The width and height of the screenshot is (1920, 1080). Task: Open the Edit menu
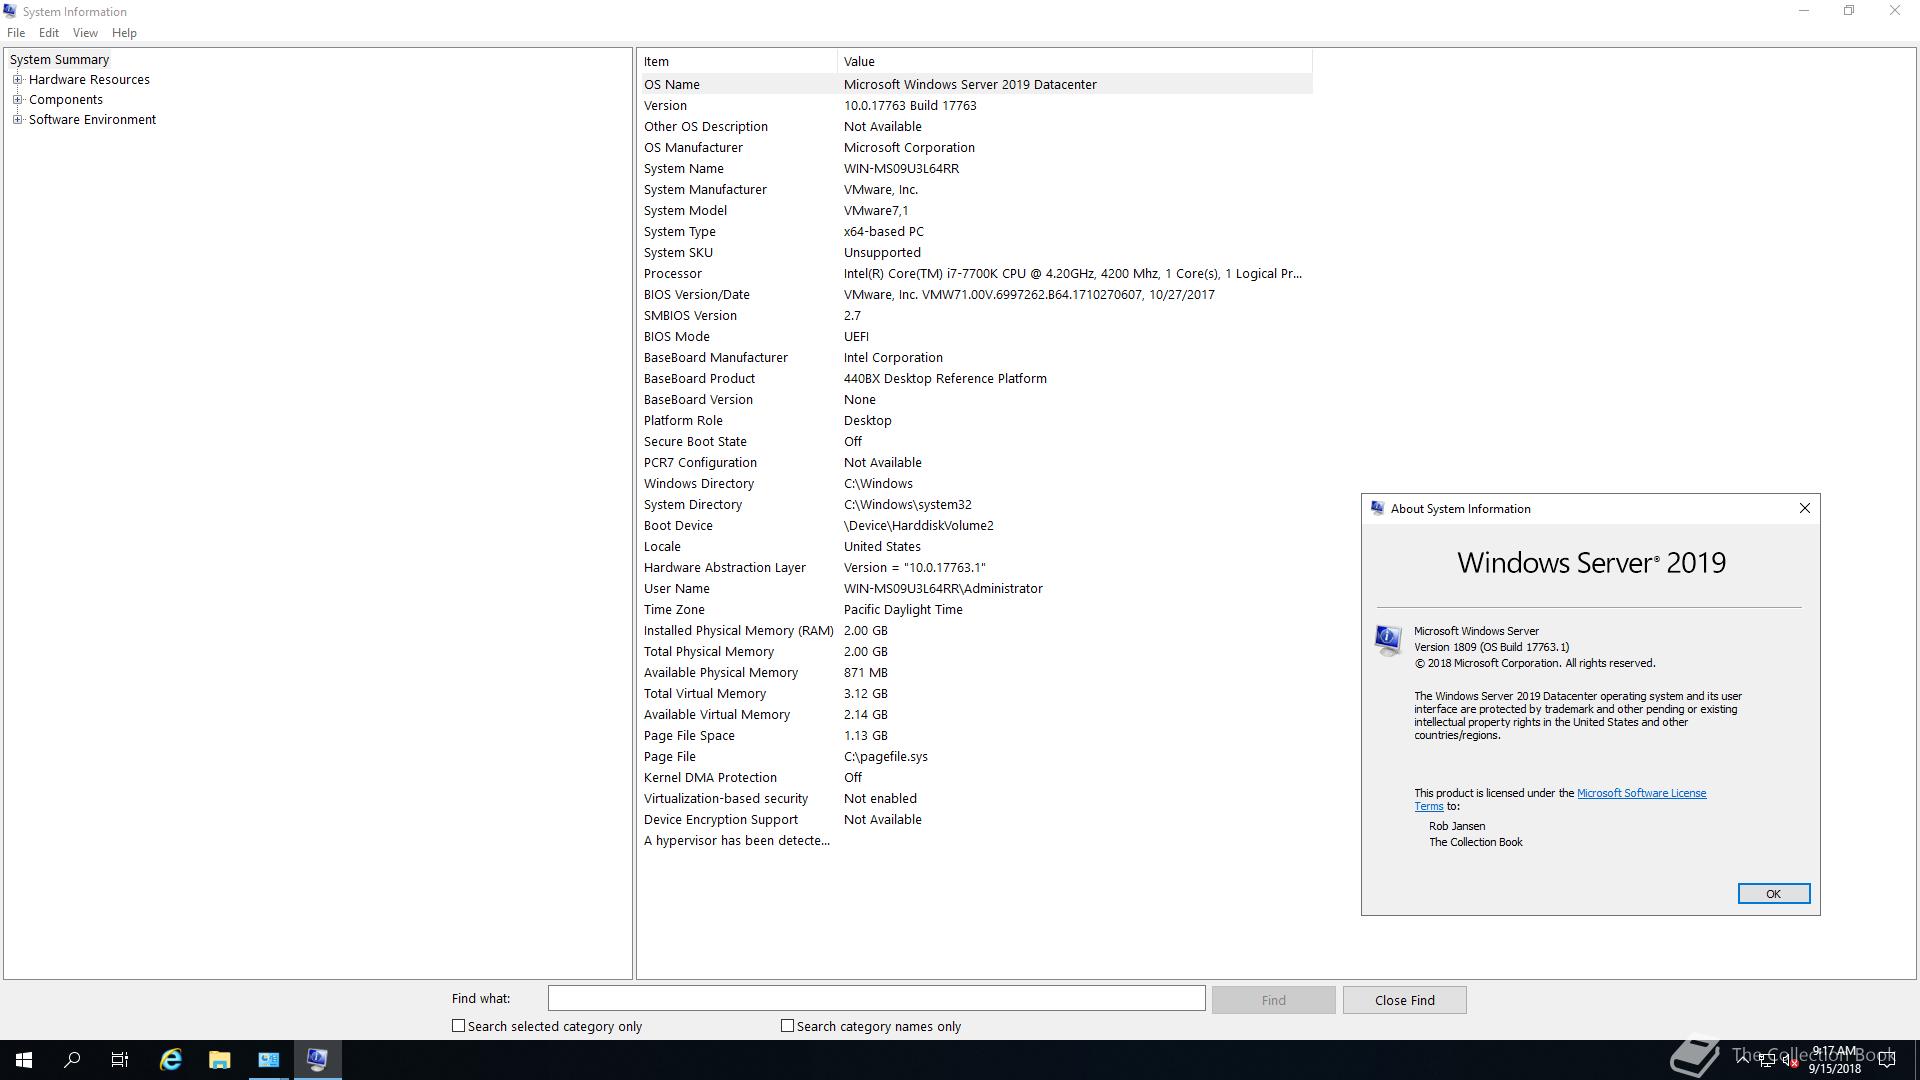49,33
